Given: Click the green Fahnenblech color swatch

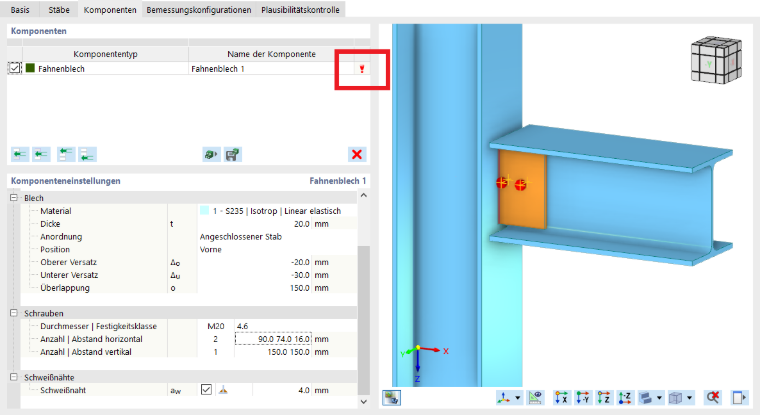Looking at the screenshot, I should click(x=30, y=68).
